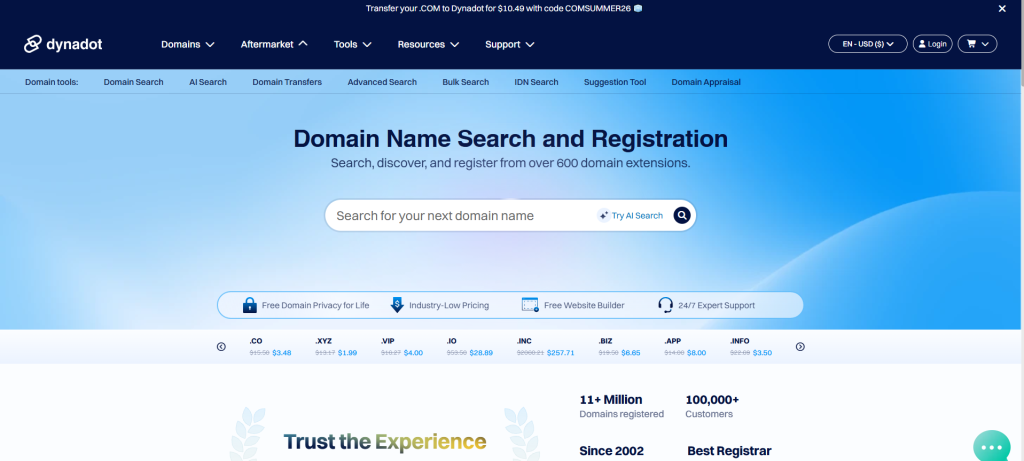Click the Industry-Low Pricing dollar arrow icon

coord(397,305)
